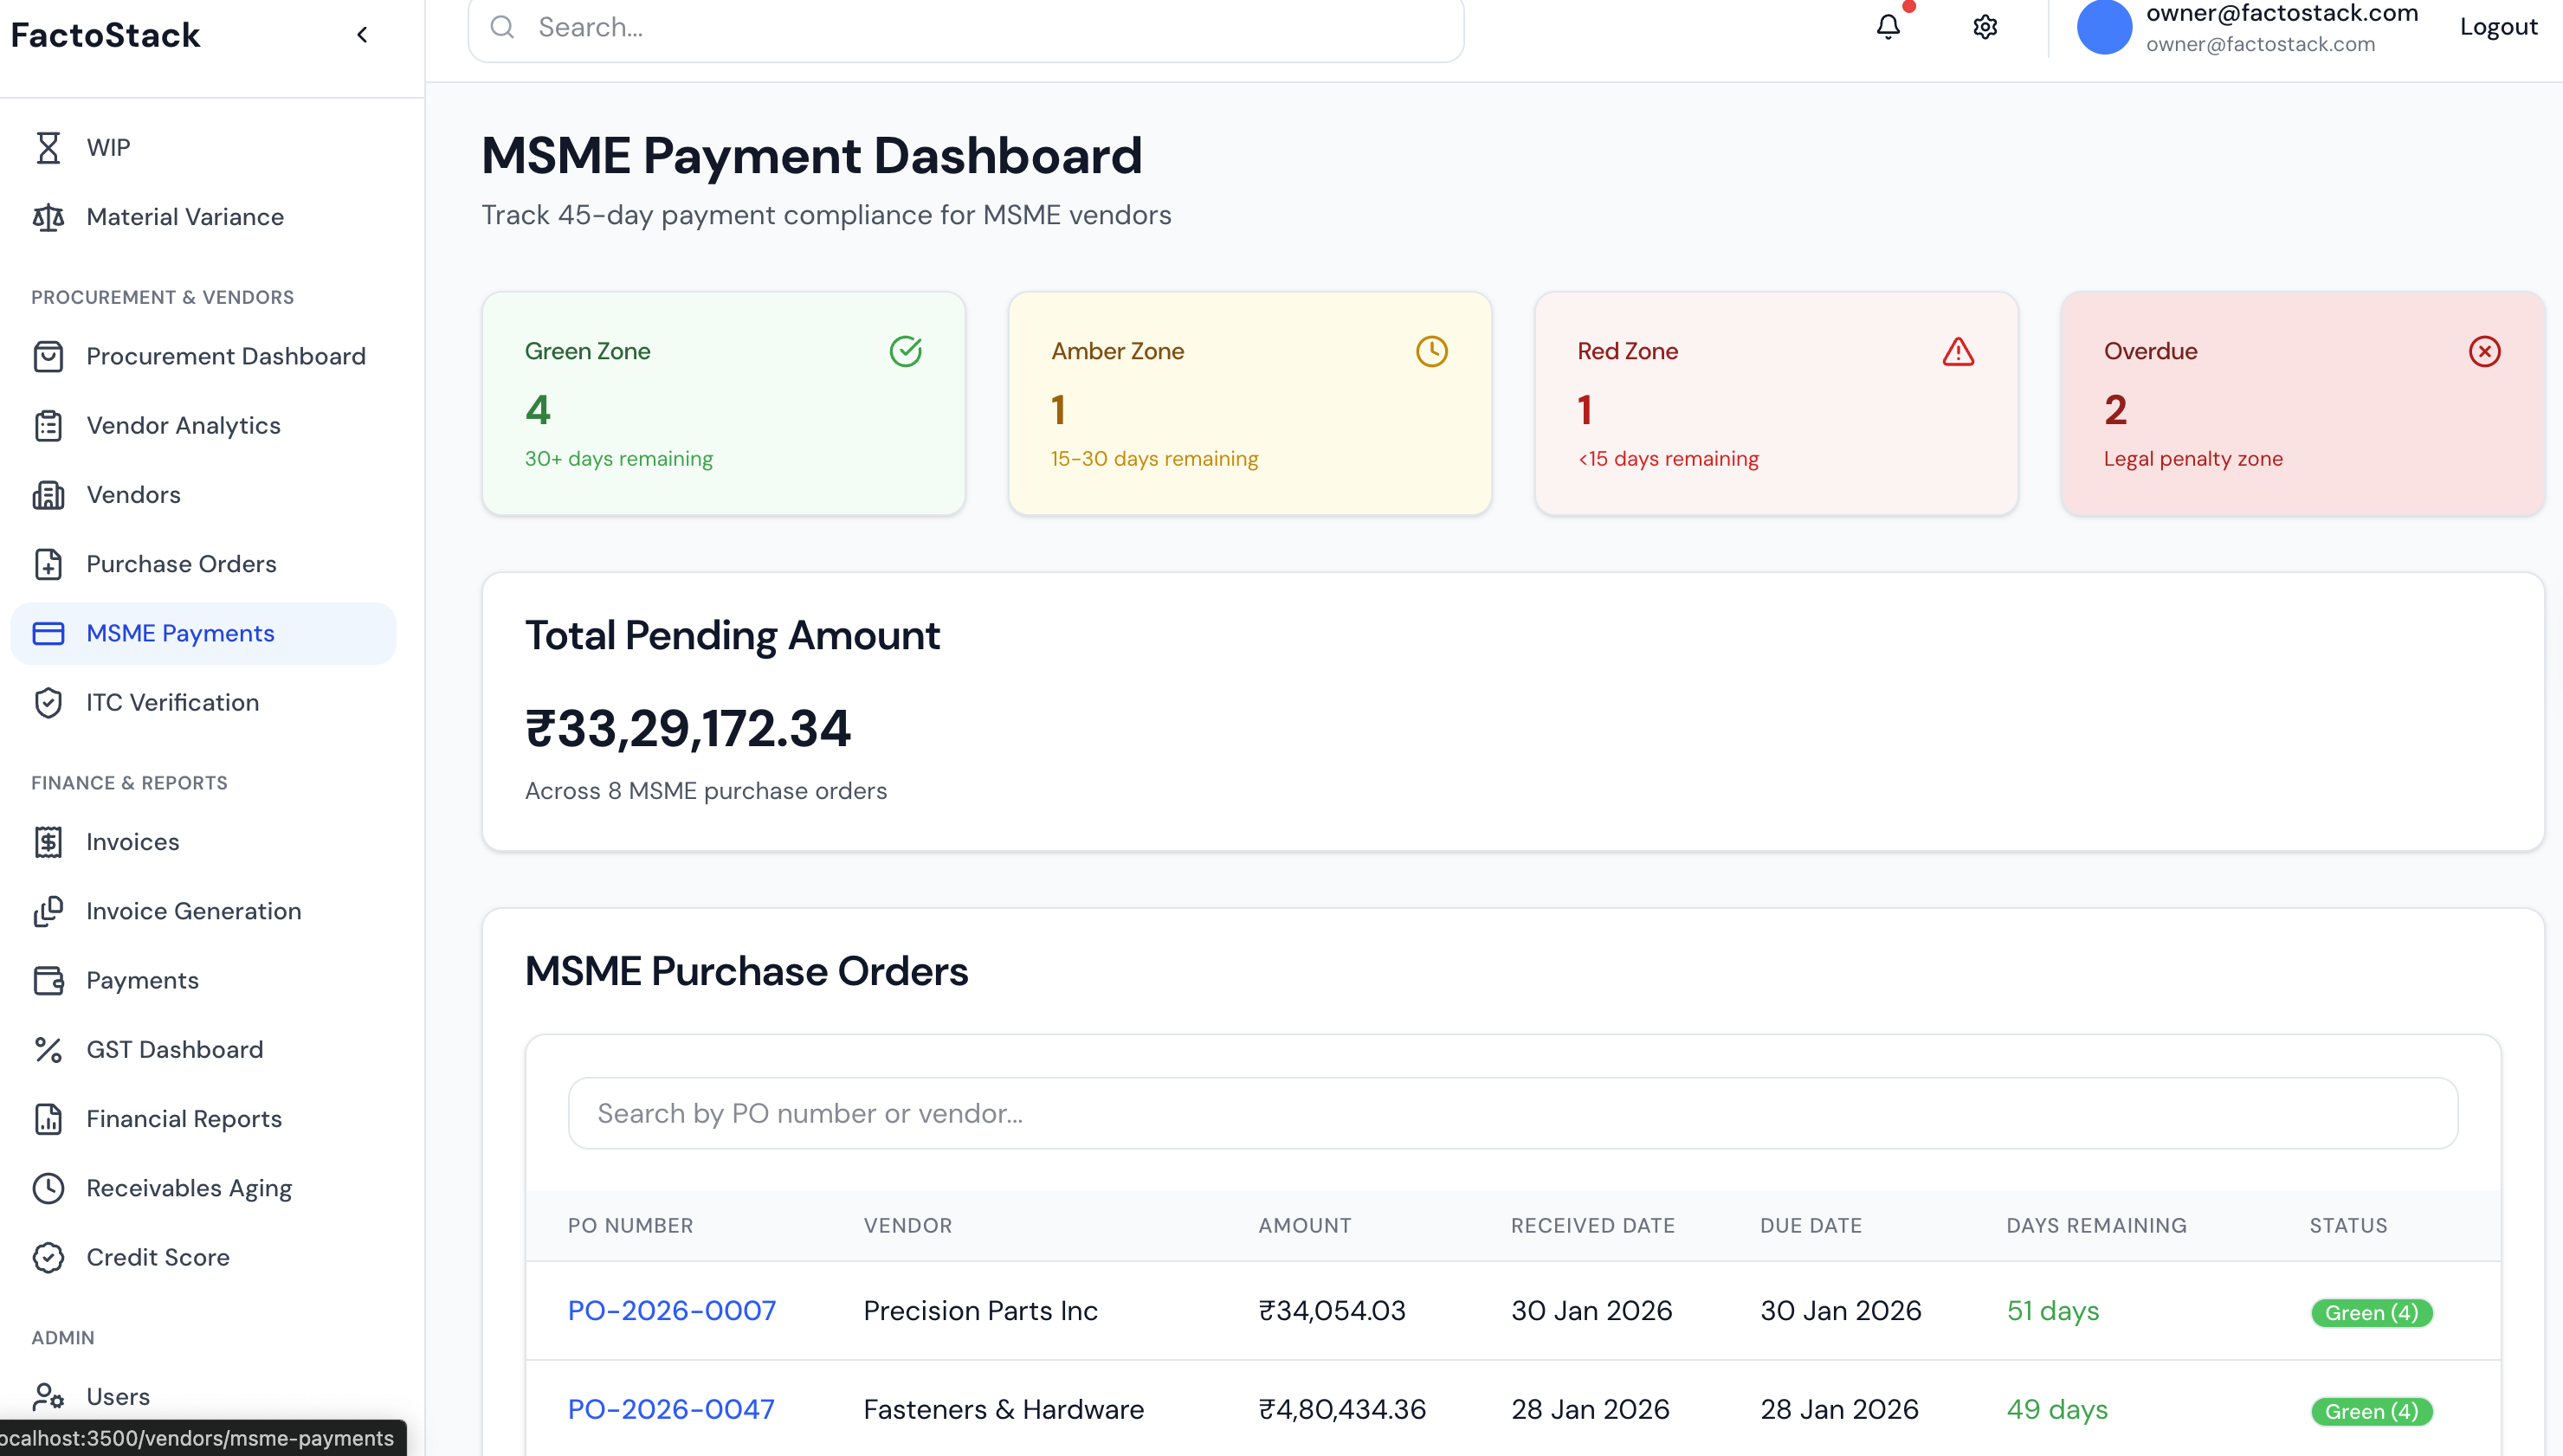Viewport: 2563px width, 1456px height.
Task: Click the Procurement Dashboard bag icon
Action: [48, 356]
